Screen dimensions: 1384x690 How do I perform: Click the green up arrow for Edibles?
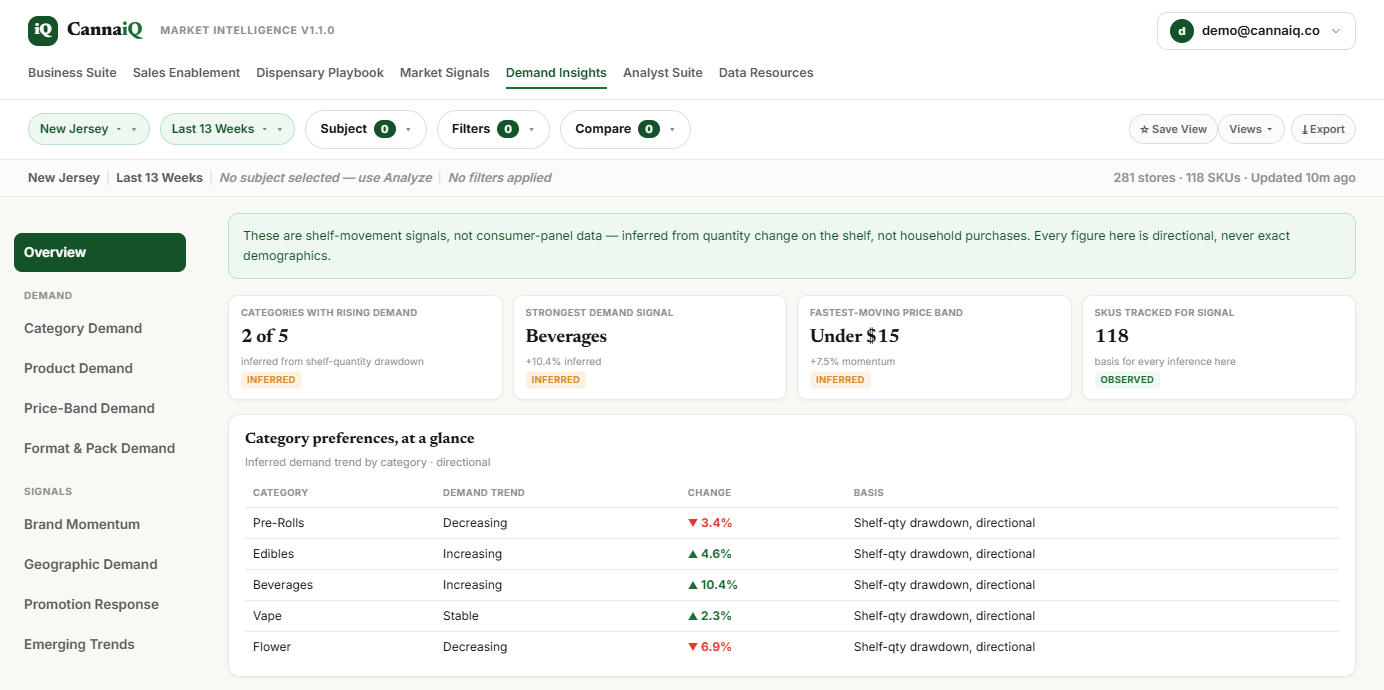point(692,554)
